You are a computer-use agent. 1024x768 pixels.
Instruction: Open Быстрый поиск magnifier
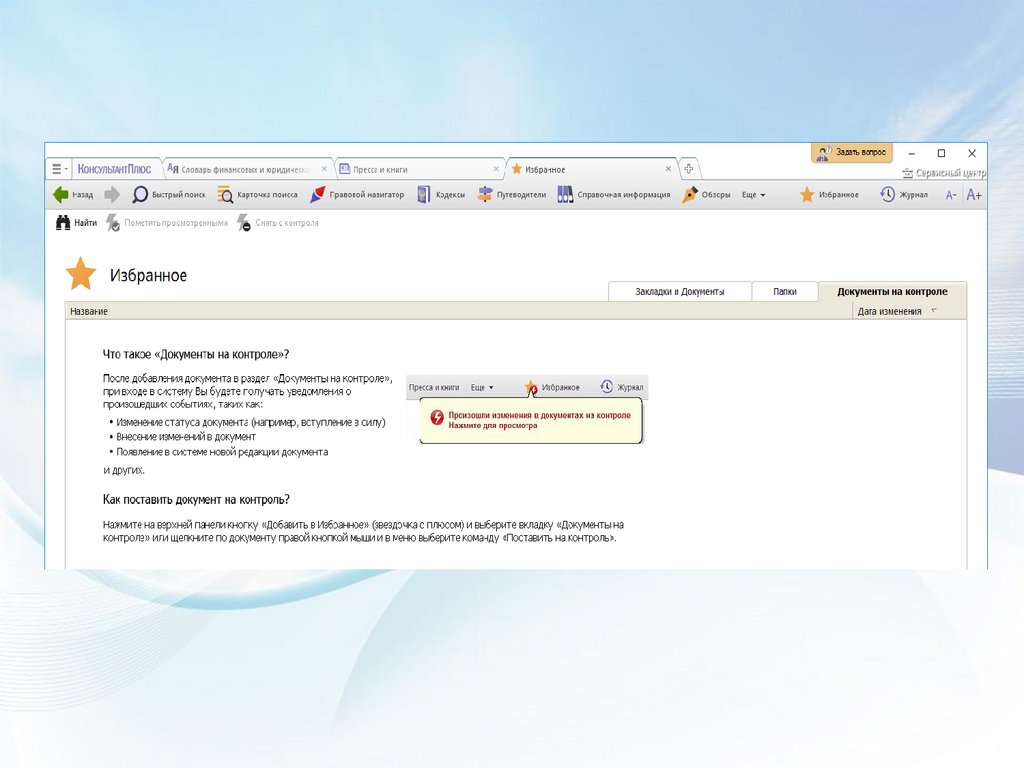coord(169,195)
